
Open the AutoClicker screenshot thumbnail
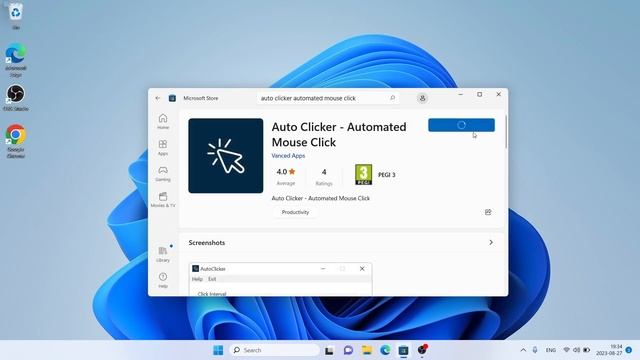280,280
